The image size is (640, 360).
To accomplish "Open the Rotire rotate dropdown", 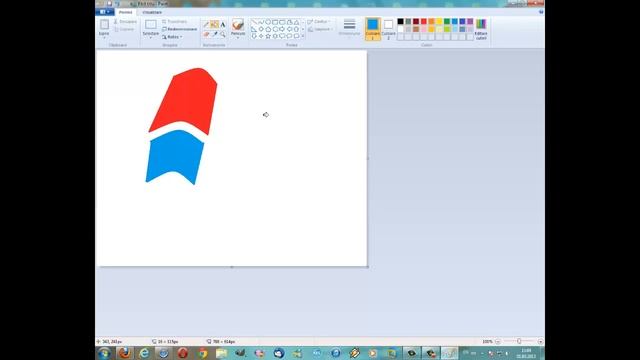I will [172, 37].
